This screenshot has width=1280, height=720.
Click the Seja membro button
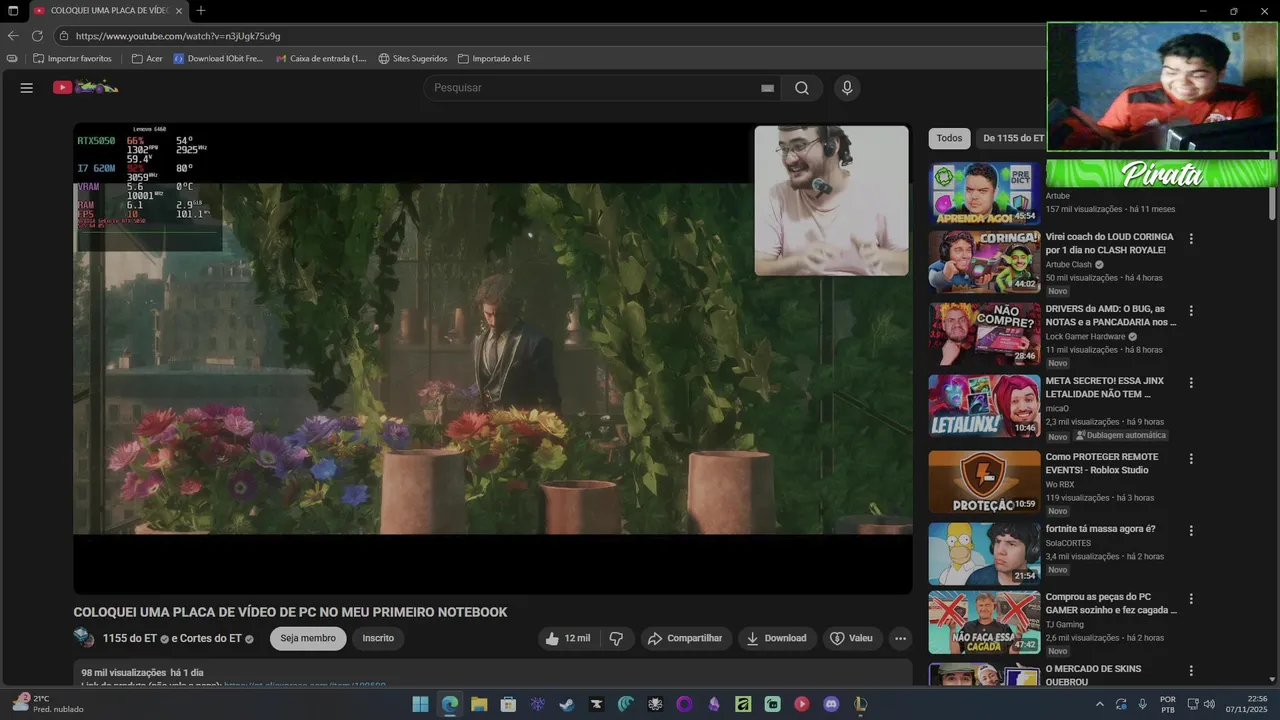308,638
